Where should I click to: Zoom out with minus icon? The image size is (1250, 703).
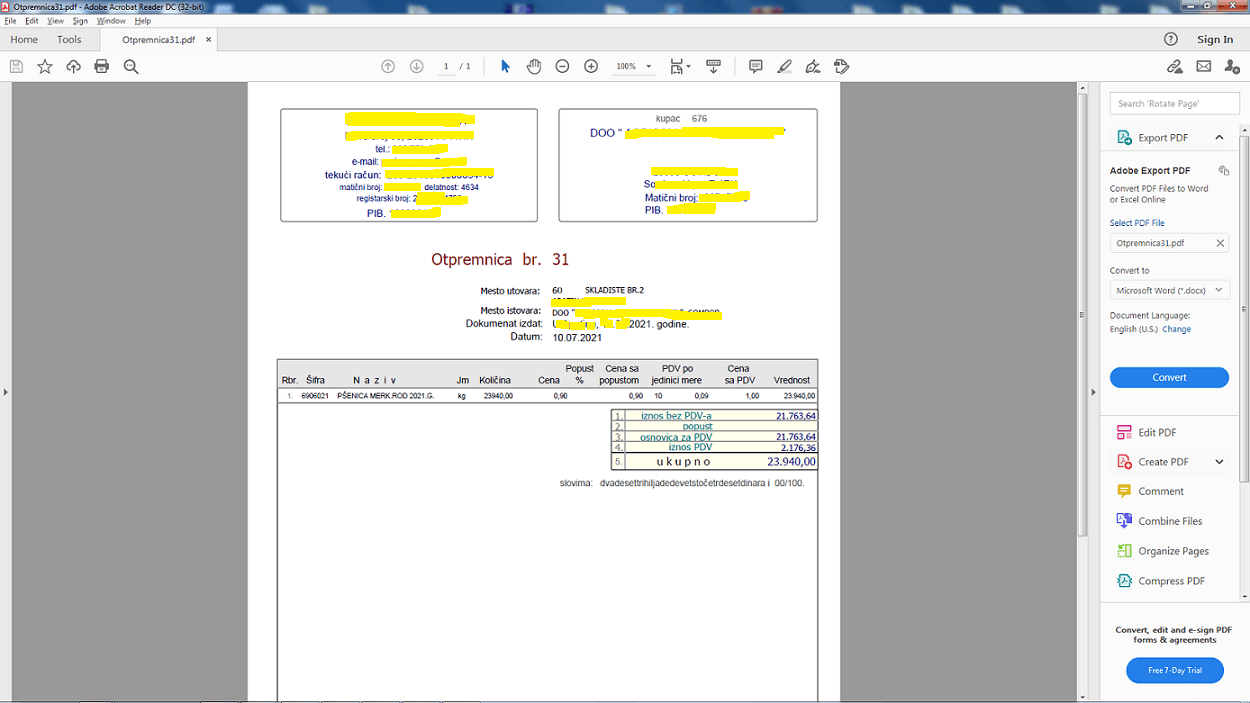[562, 66]
